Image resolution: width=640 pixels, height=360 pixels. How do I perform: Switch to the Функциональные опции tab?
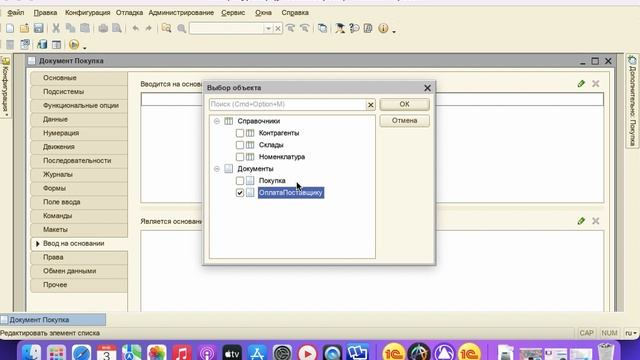[x=79, y=105]
